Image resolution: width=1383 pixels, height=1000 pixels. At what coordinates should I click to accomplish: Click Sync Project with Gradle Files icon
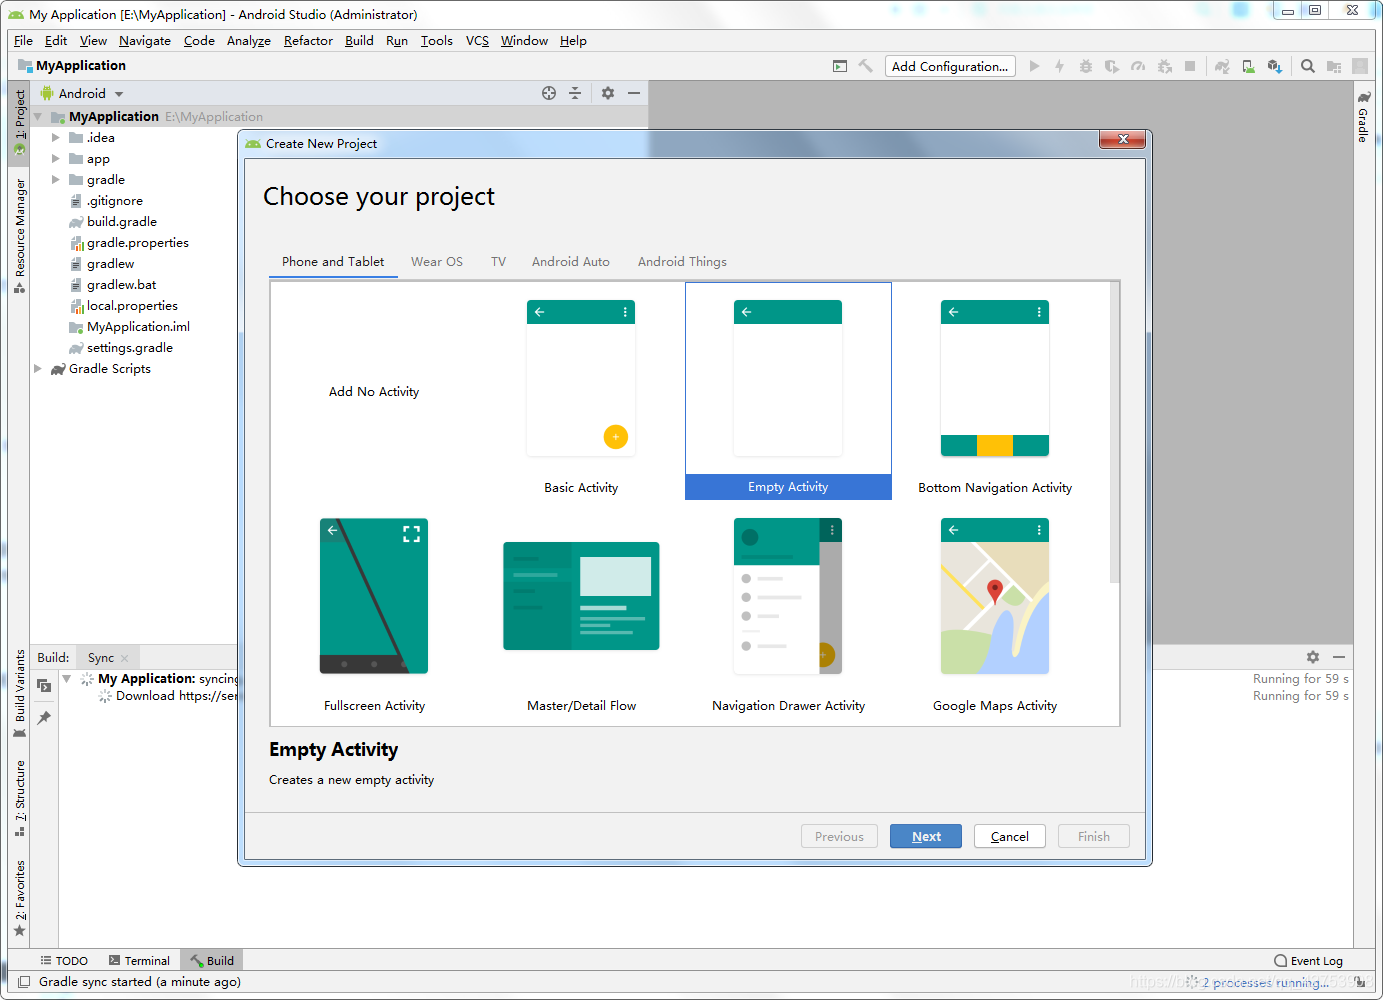click(1222, 66)
